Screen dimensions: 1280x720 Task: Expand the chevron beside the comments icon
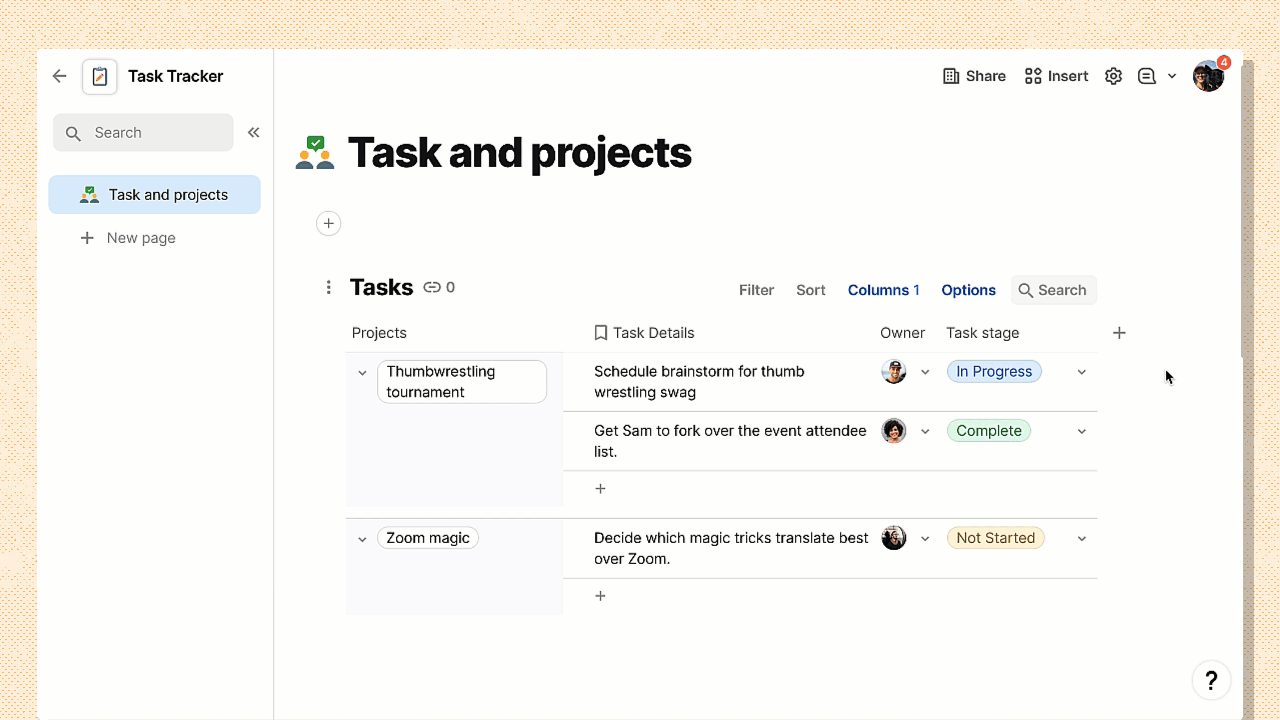[x=1172, y=75]
